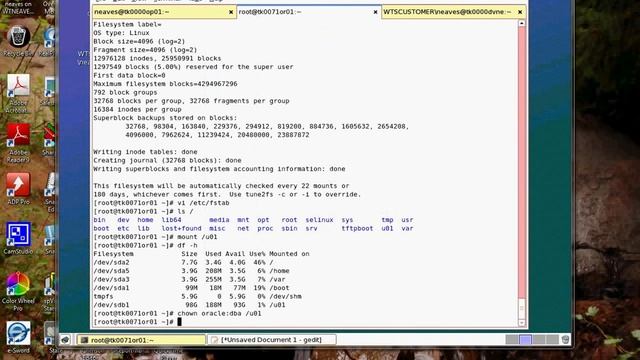Click the 'selinux' directory name
Screen dimensions: 640x360
tap(319, 220)
